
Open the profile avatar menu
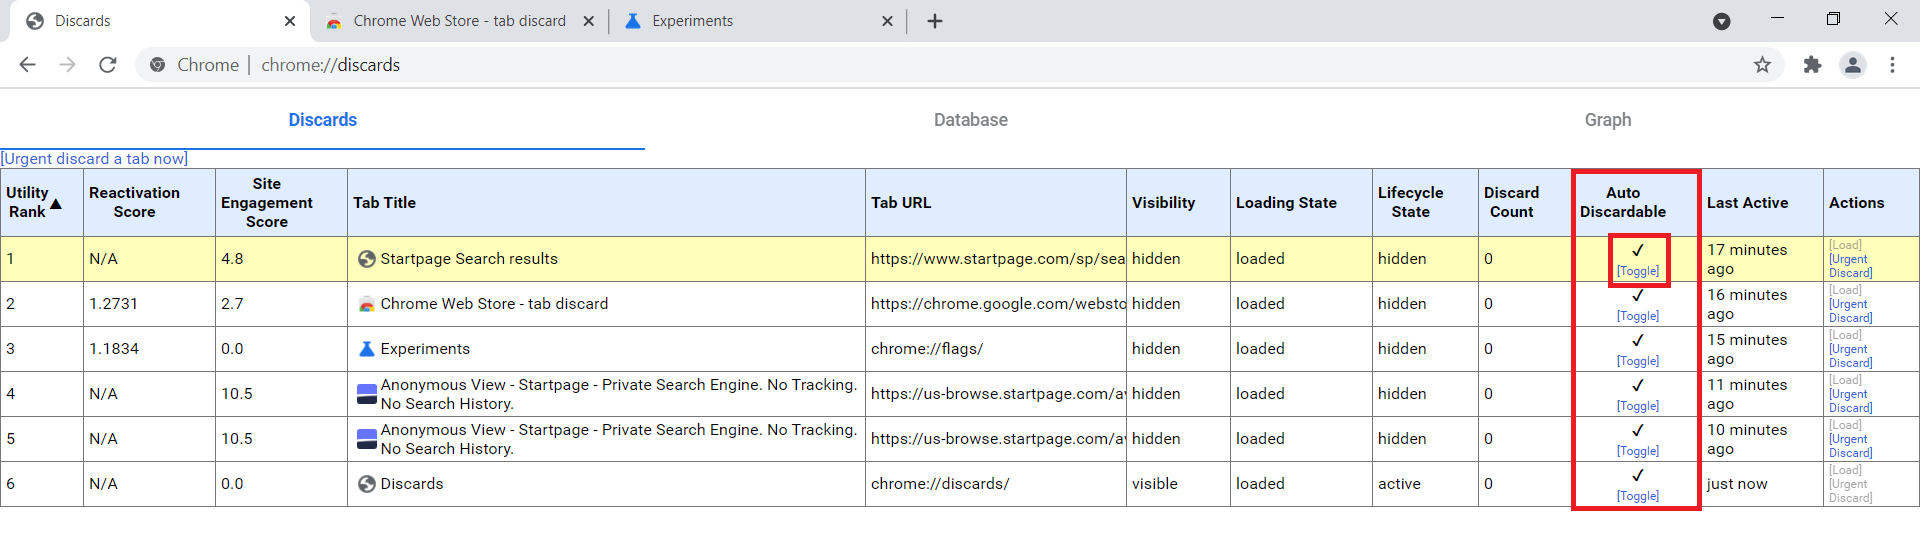1853,65
